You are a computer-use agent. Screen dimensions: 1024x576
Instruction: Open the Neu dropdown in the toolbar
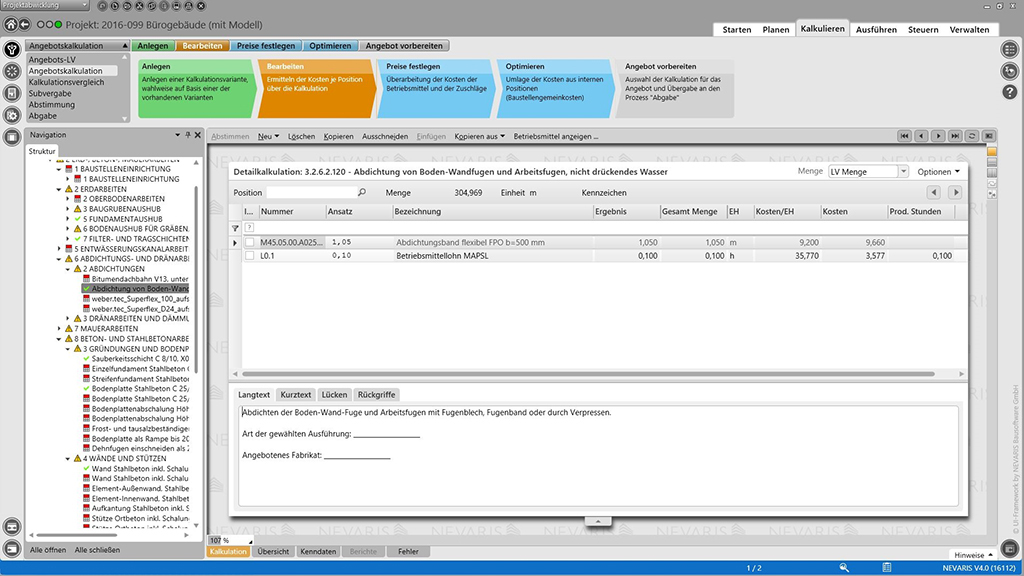pos(268,136)
